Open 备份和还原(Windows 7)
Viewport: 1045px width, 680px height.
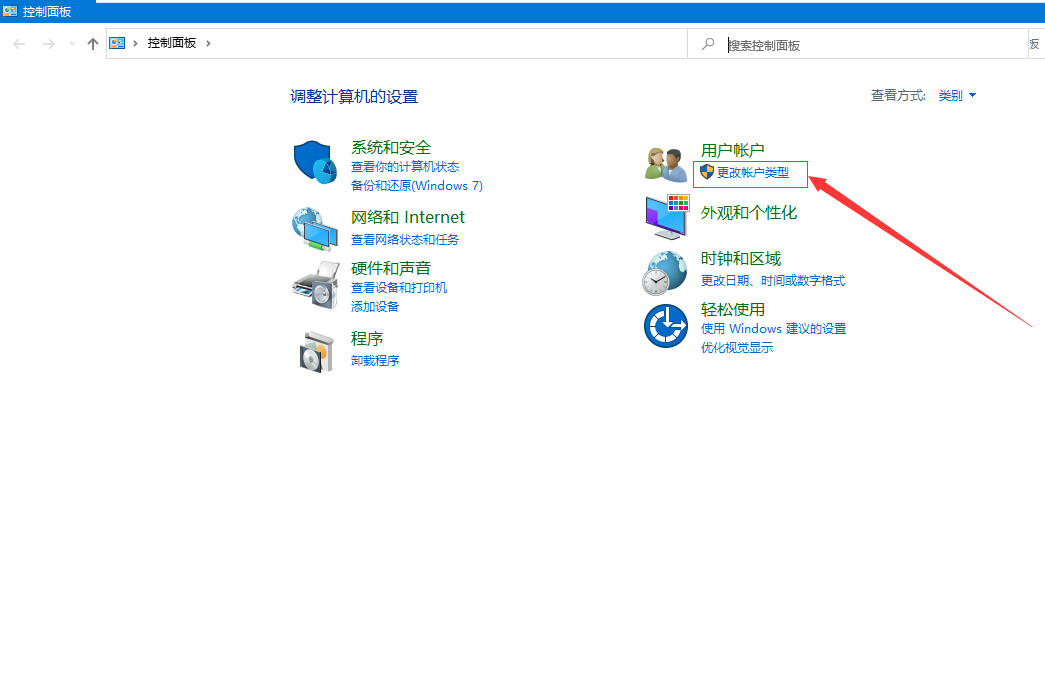pyautogui.click(x=416, y=185)
